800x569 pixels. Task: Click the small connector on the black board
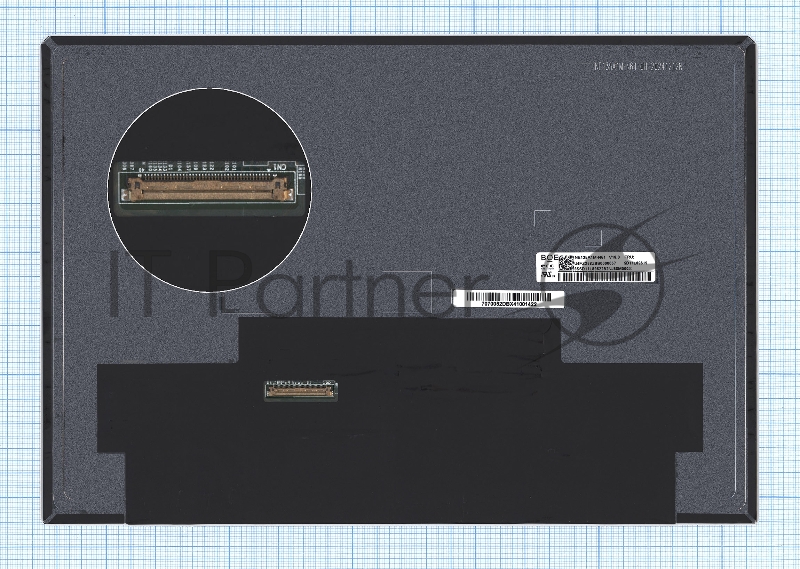pos(302,391)
